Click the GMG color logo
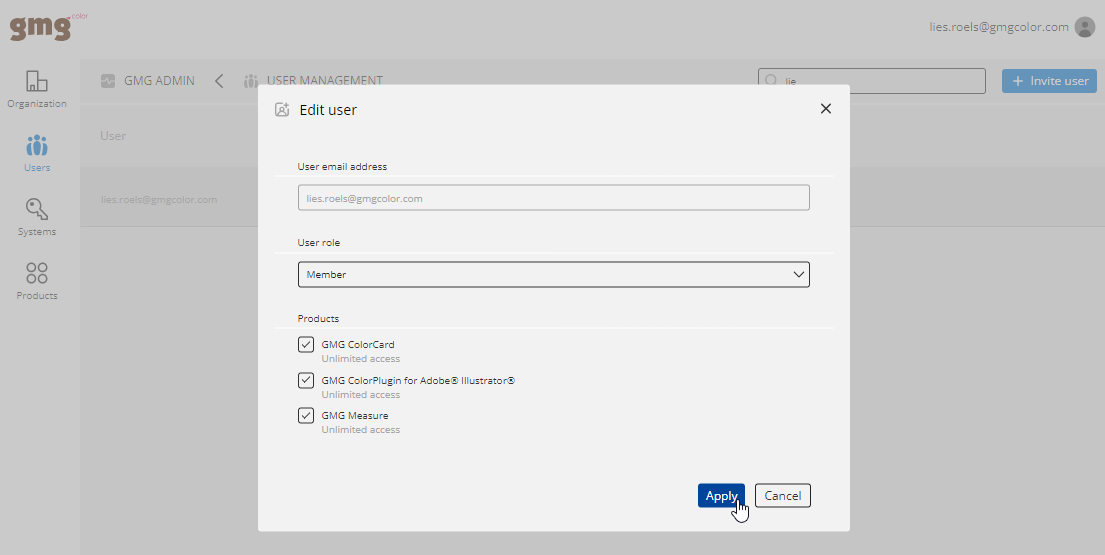The image size is (1105, 555). 48,27
